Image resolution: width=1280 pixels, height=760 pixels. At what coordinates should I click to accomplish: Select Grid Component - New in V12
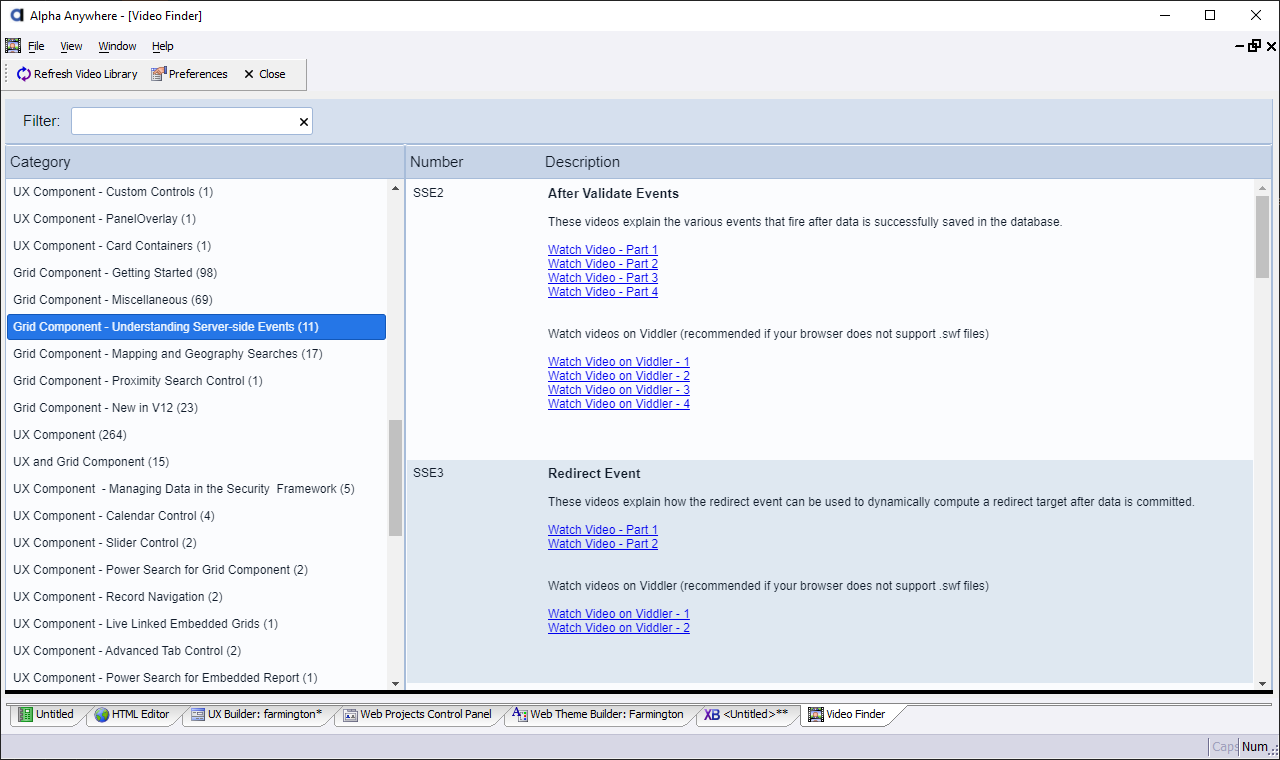[x=196, y=408]
